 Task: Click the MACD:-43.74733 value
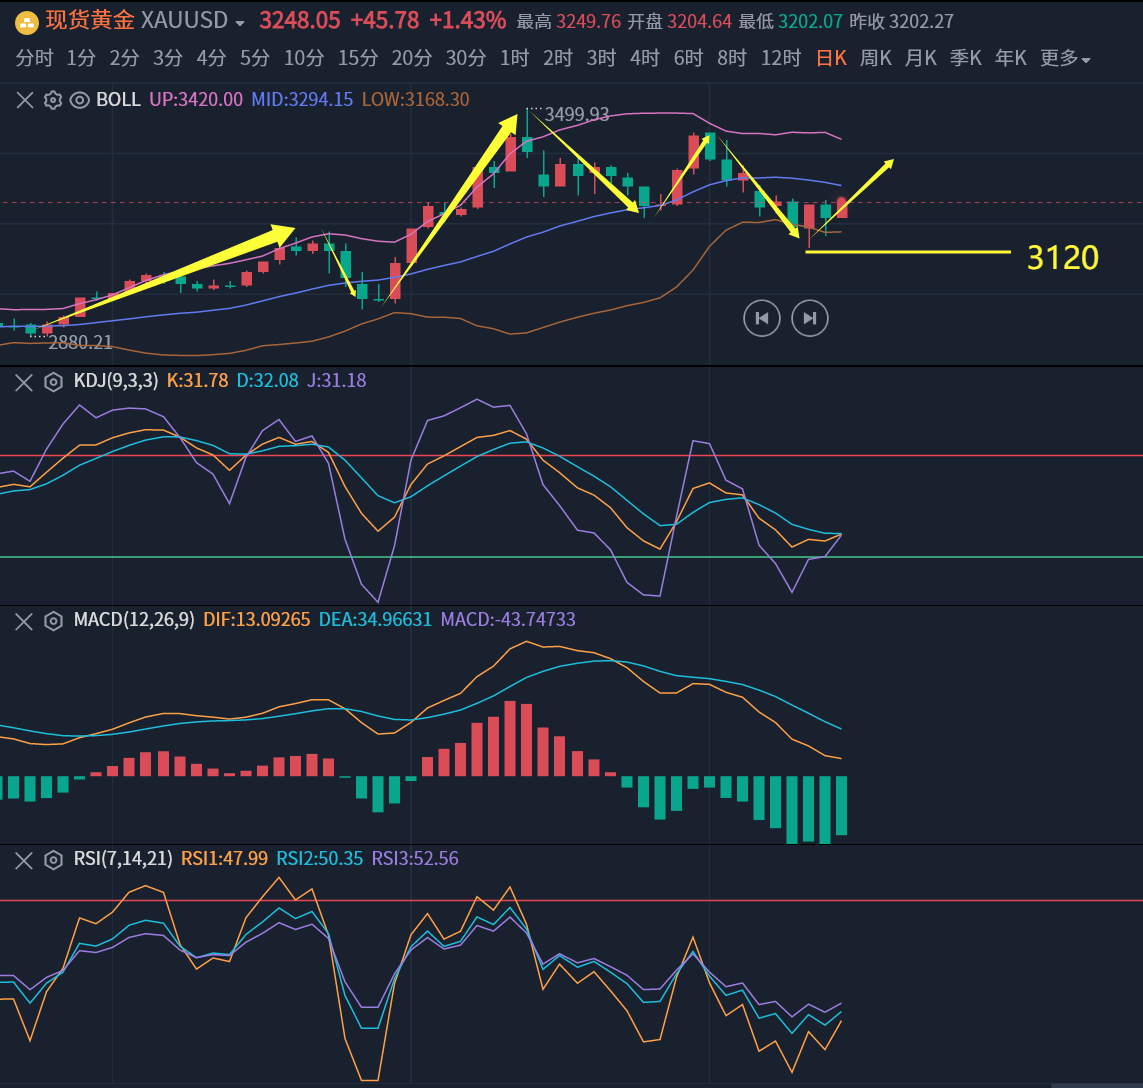coord(508,620)
